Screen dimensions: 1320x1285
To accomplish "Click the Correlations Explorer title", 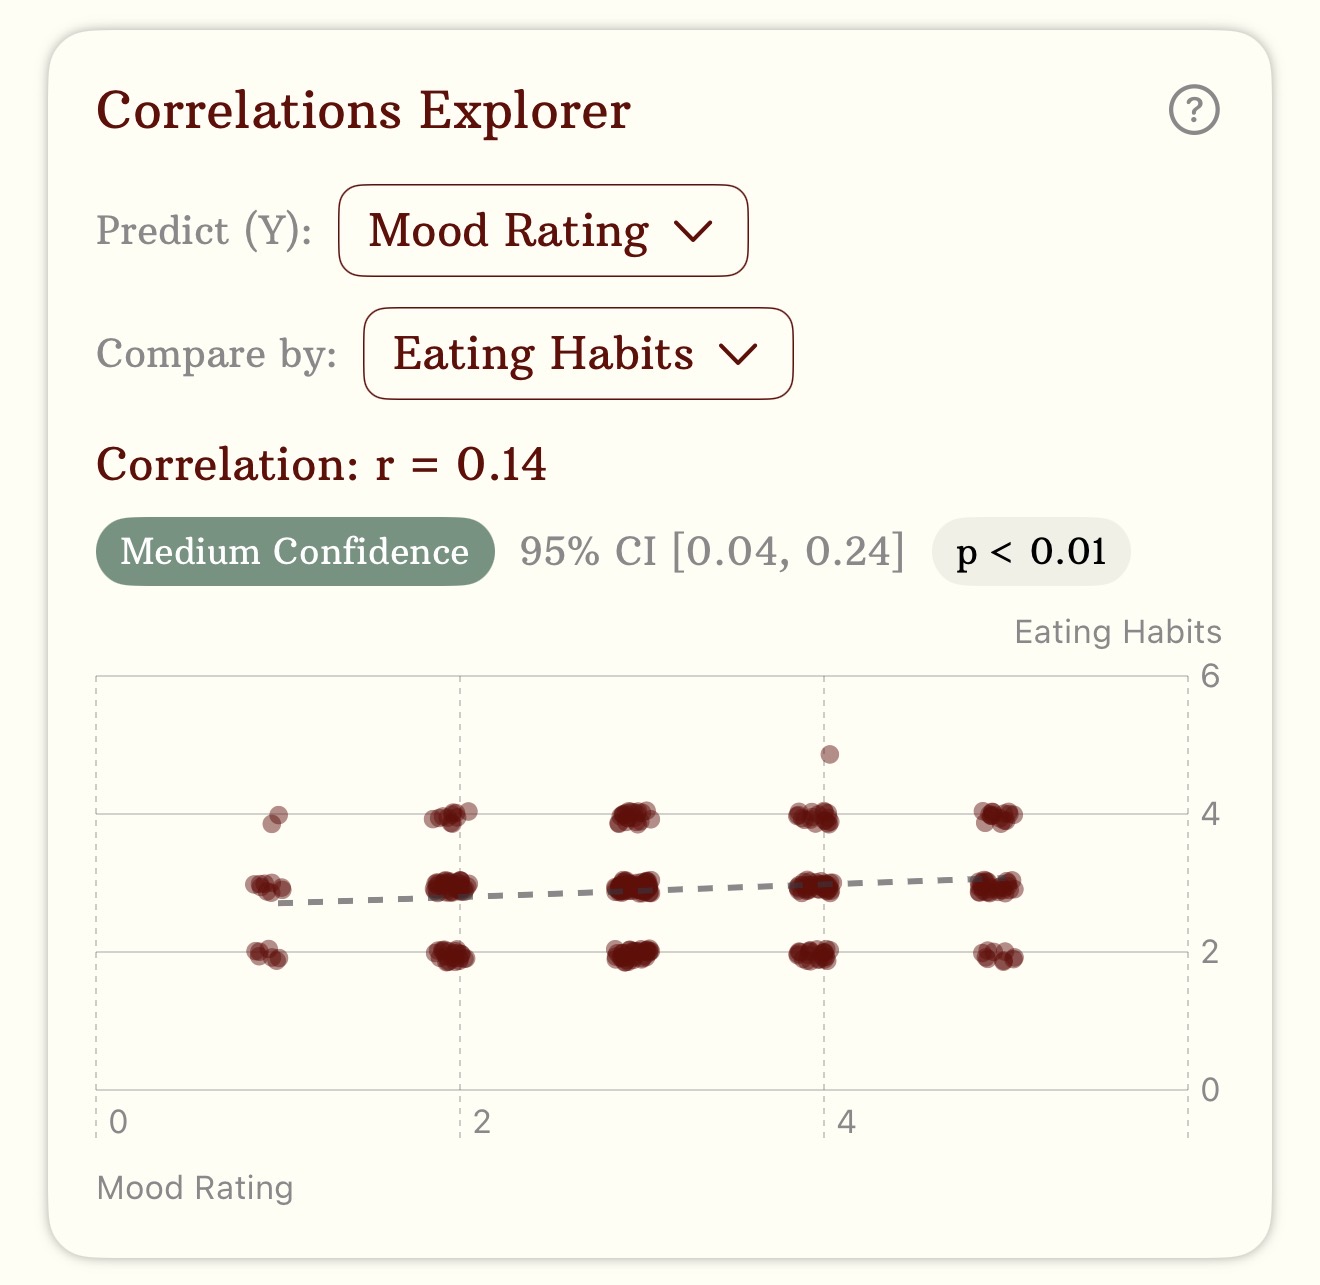I will pos(363,110).
